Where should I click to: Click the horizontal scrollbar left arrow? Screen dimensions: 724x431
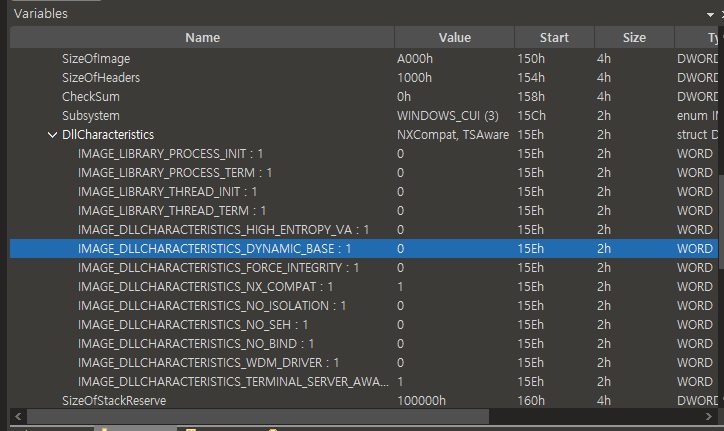(18, 416)
